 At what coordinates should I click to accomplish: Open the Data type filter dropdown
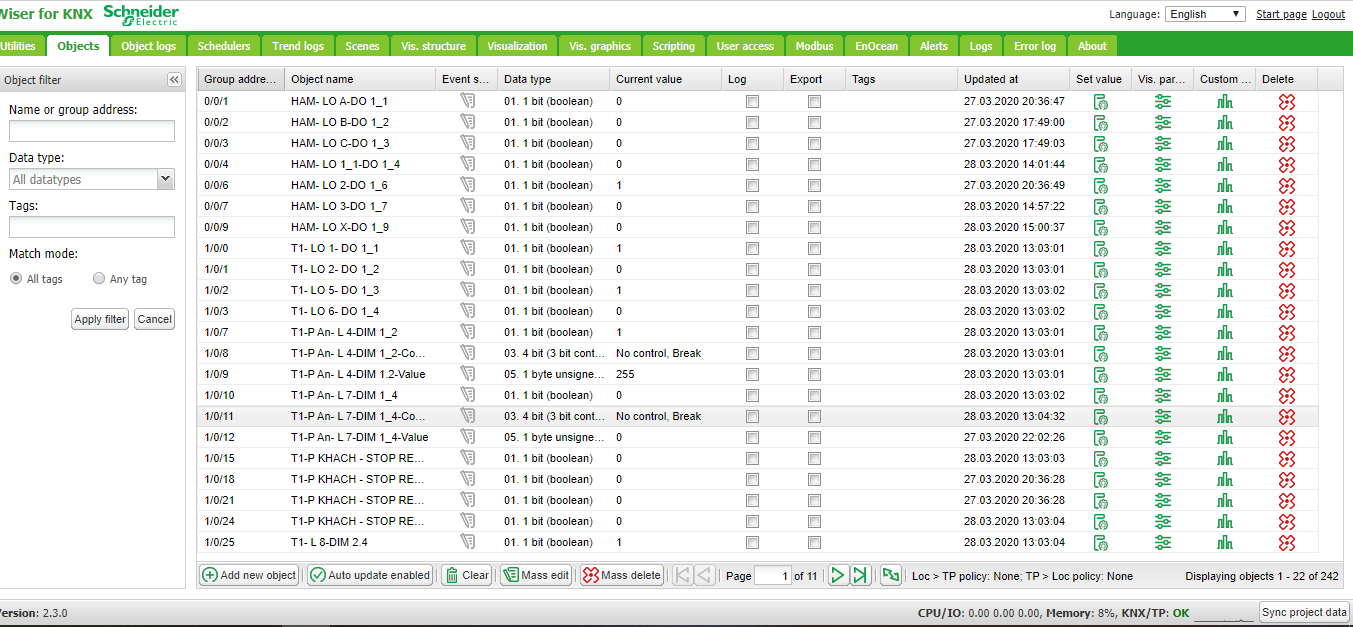[165, 179]
